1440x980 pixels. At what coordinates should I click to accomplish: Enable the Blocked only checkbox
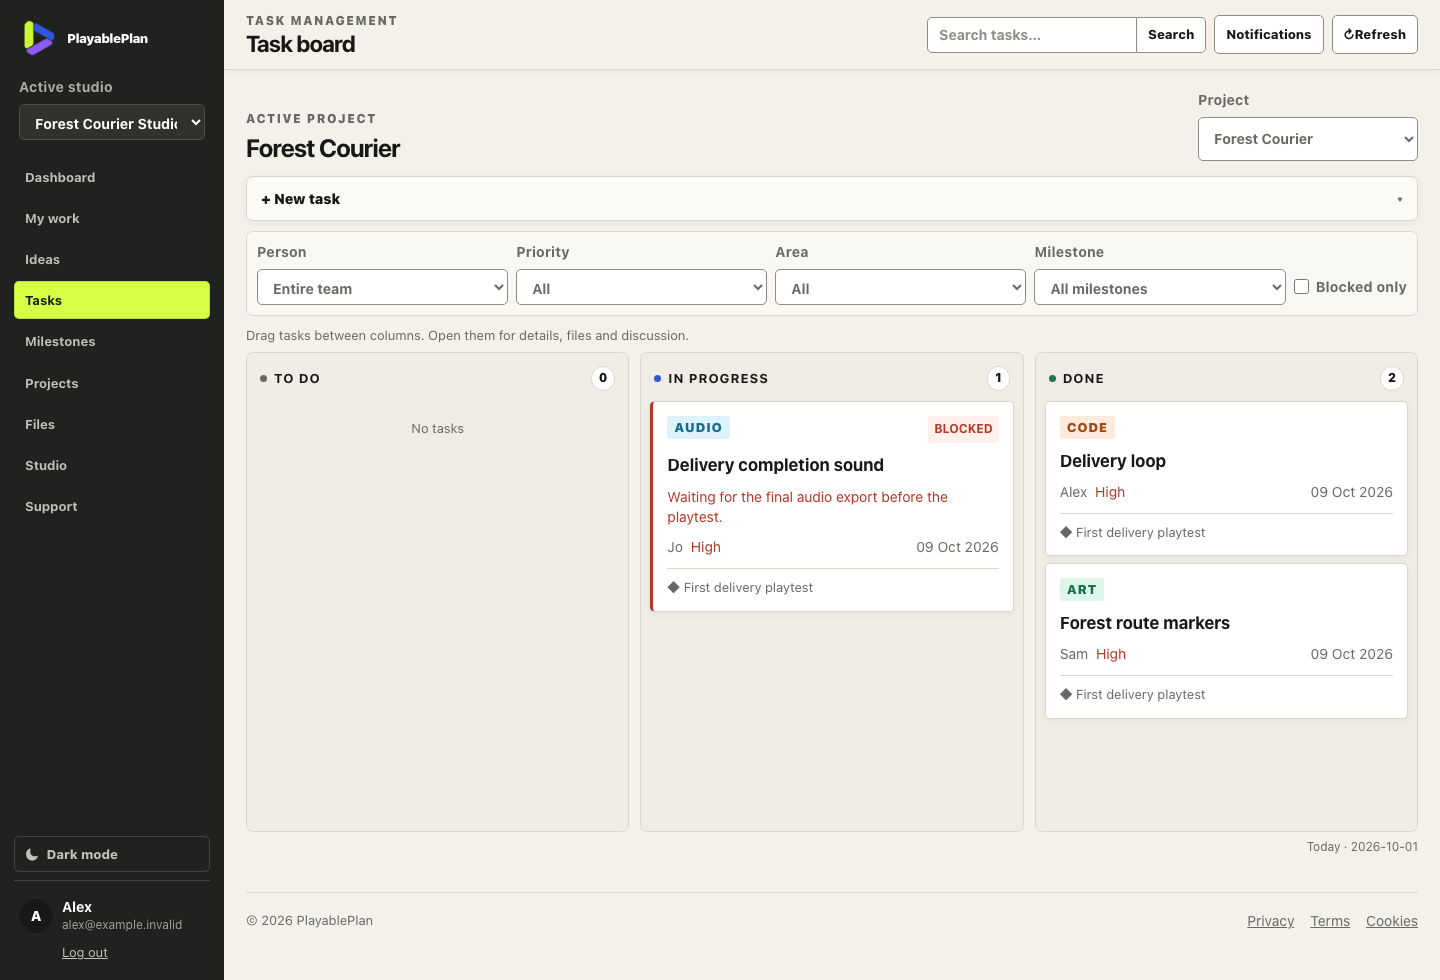coord(1301,287)
